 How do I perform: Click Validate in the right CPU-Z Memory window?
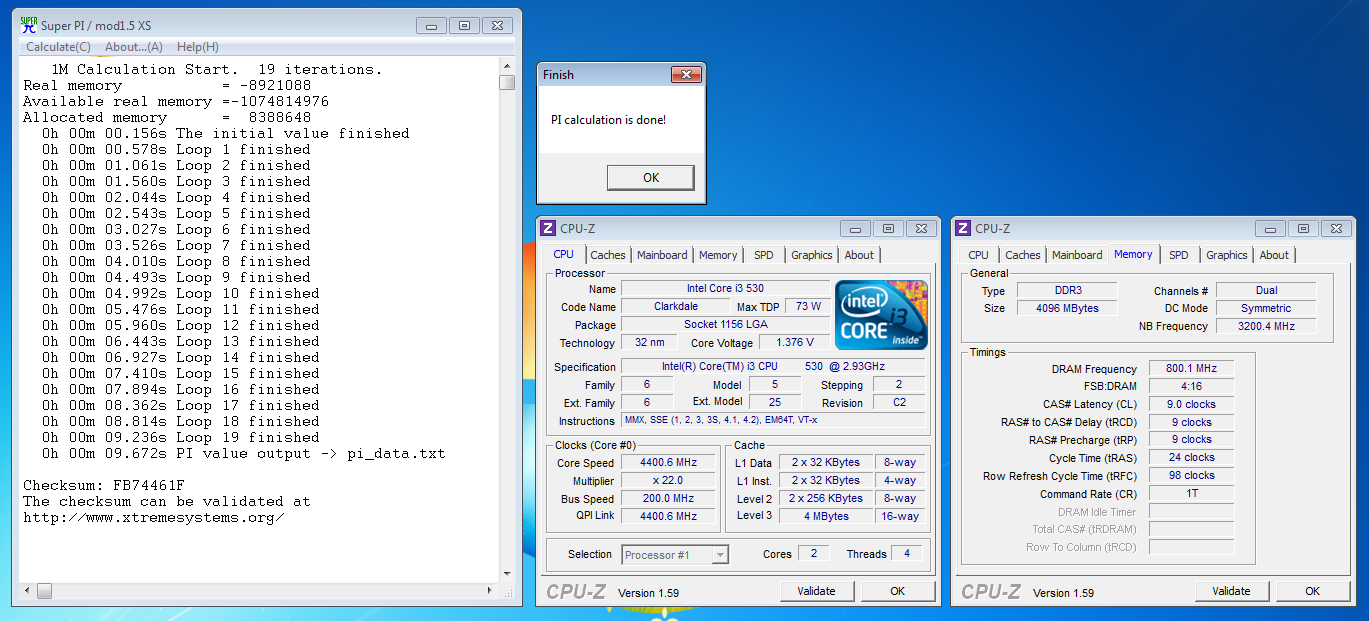[1231, 591]
